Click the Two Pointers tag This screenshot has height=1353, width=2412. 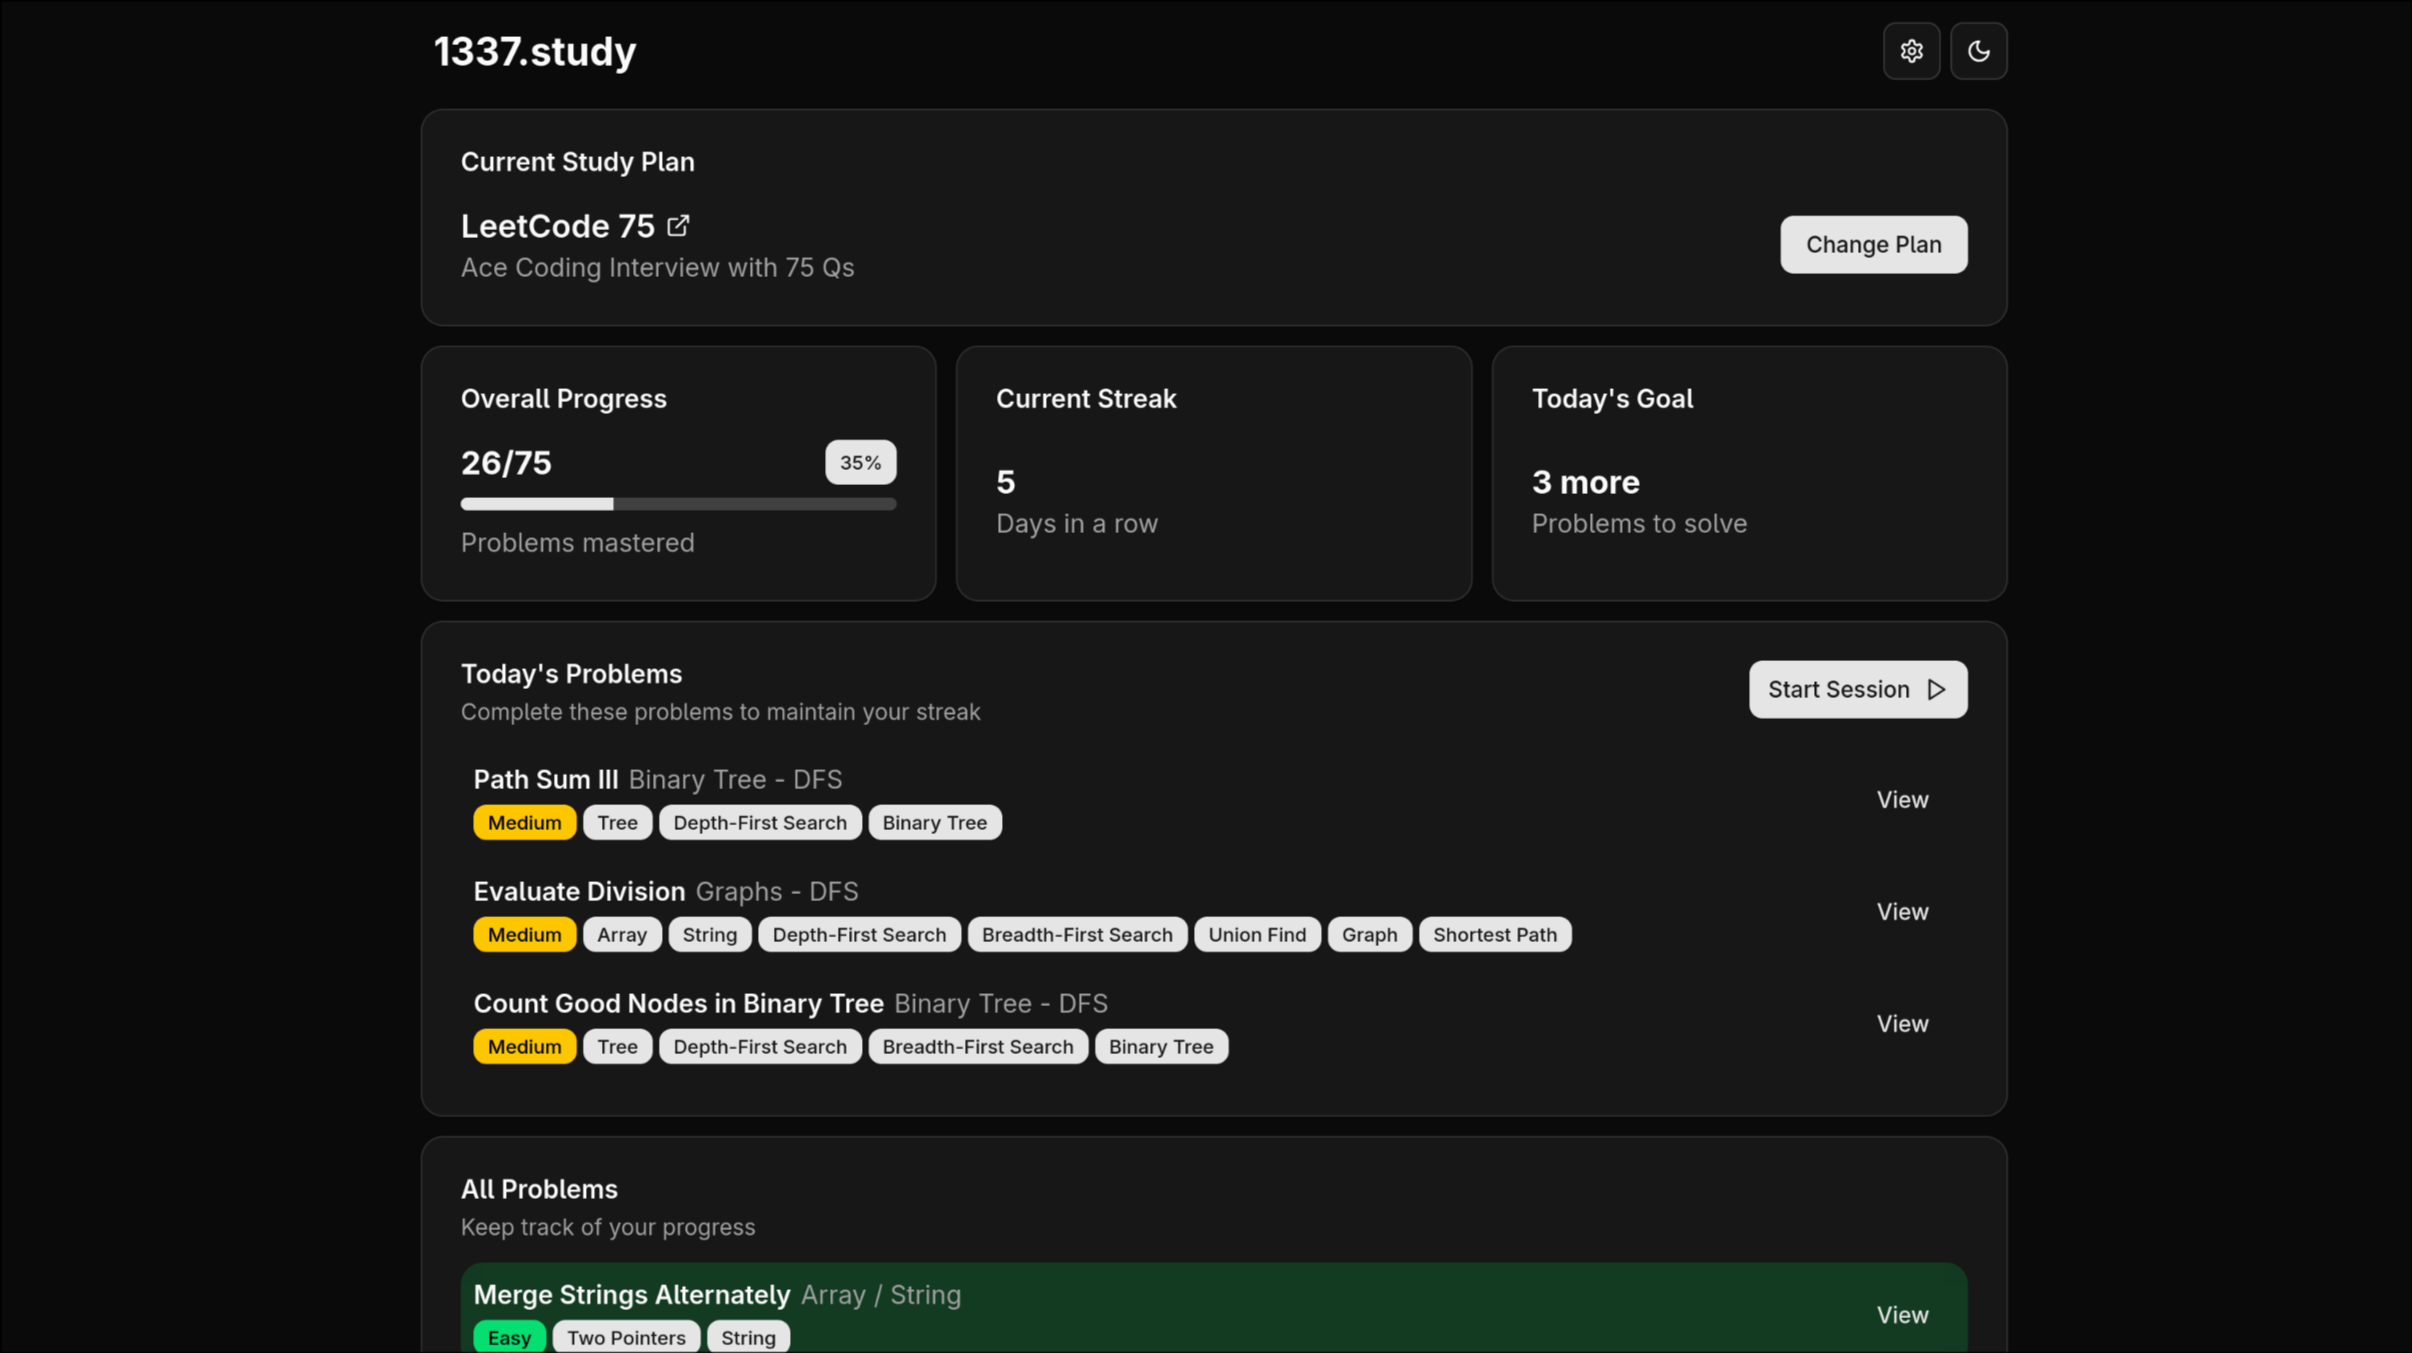pyautogui.click(x=626, y=1338)
